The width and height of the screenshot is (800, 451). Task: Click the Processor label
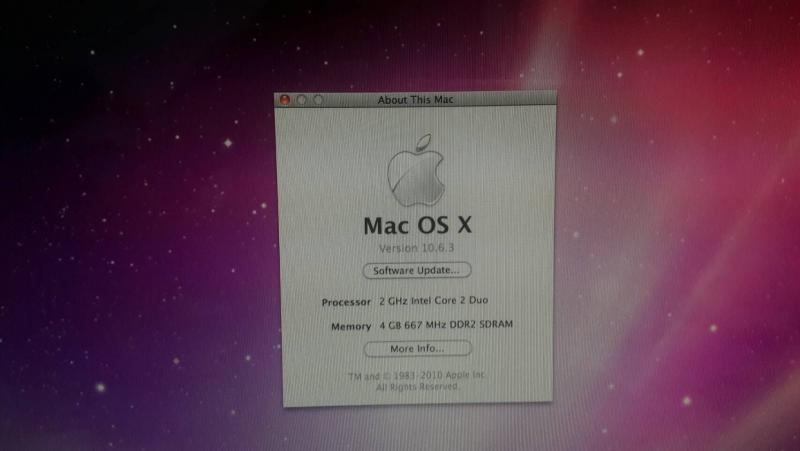tap(346, 302)
